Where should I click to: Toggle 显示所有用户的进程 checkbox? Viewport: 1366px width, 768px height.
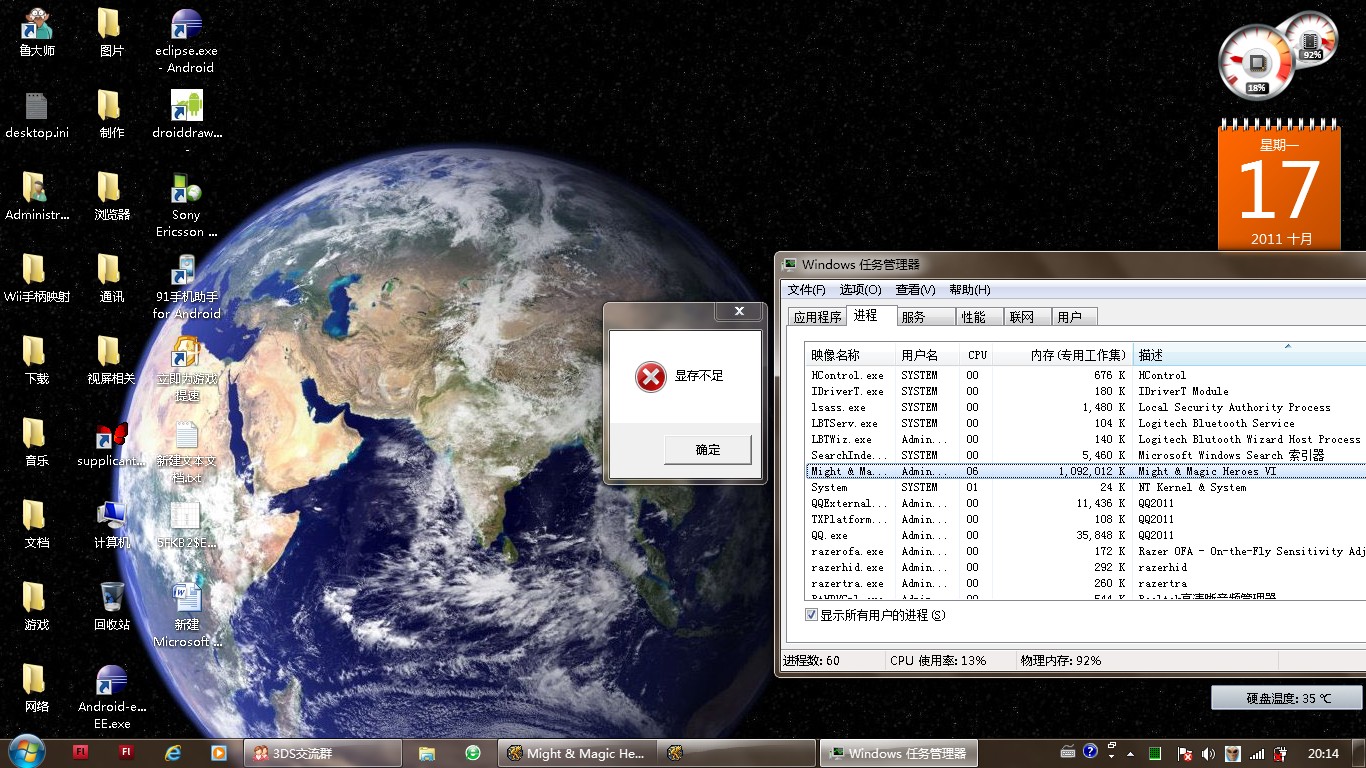click(x=812, y=615)
